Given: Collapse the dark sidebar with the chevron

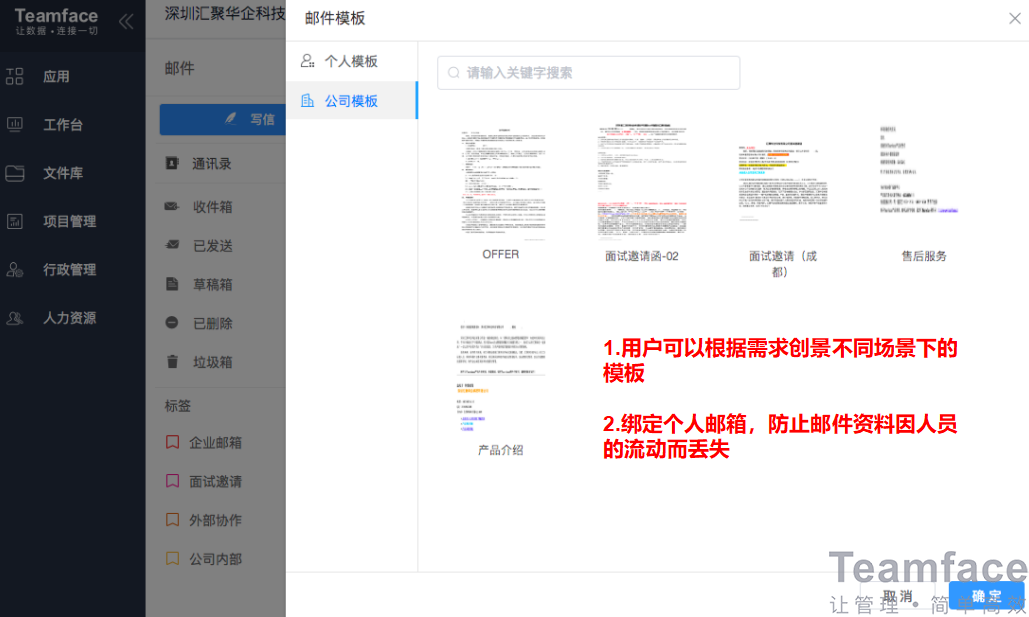Looking at the screenshot, I should coord(126,22).
